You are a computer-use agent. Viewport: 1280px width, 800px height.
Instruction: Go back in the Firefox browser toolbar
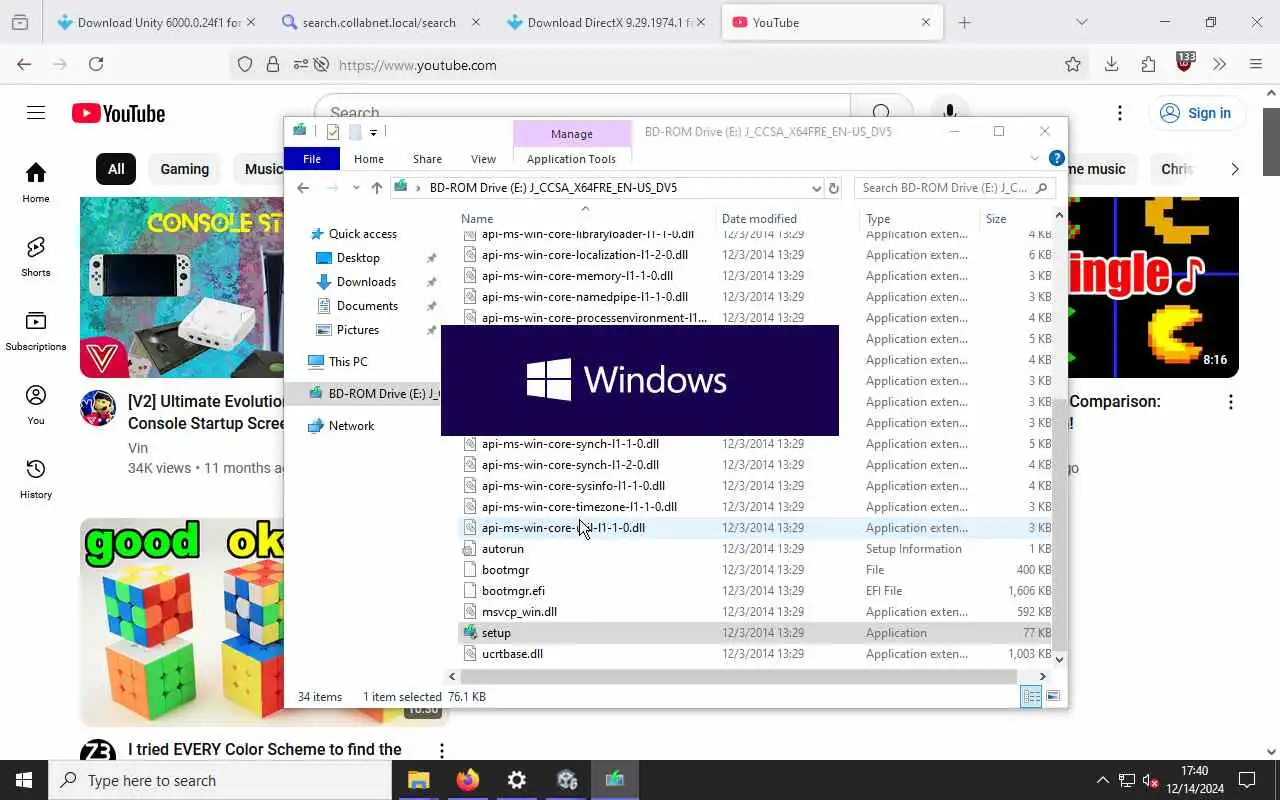(x=24, y=64)
